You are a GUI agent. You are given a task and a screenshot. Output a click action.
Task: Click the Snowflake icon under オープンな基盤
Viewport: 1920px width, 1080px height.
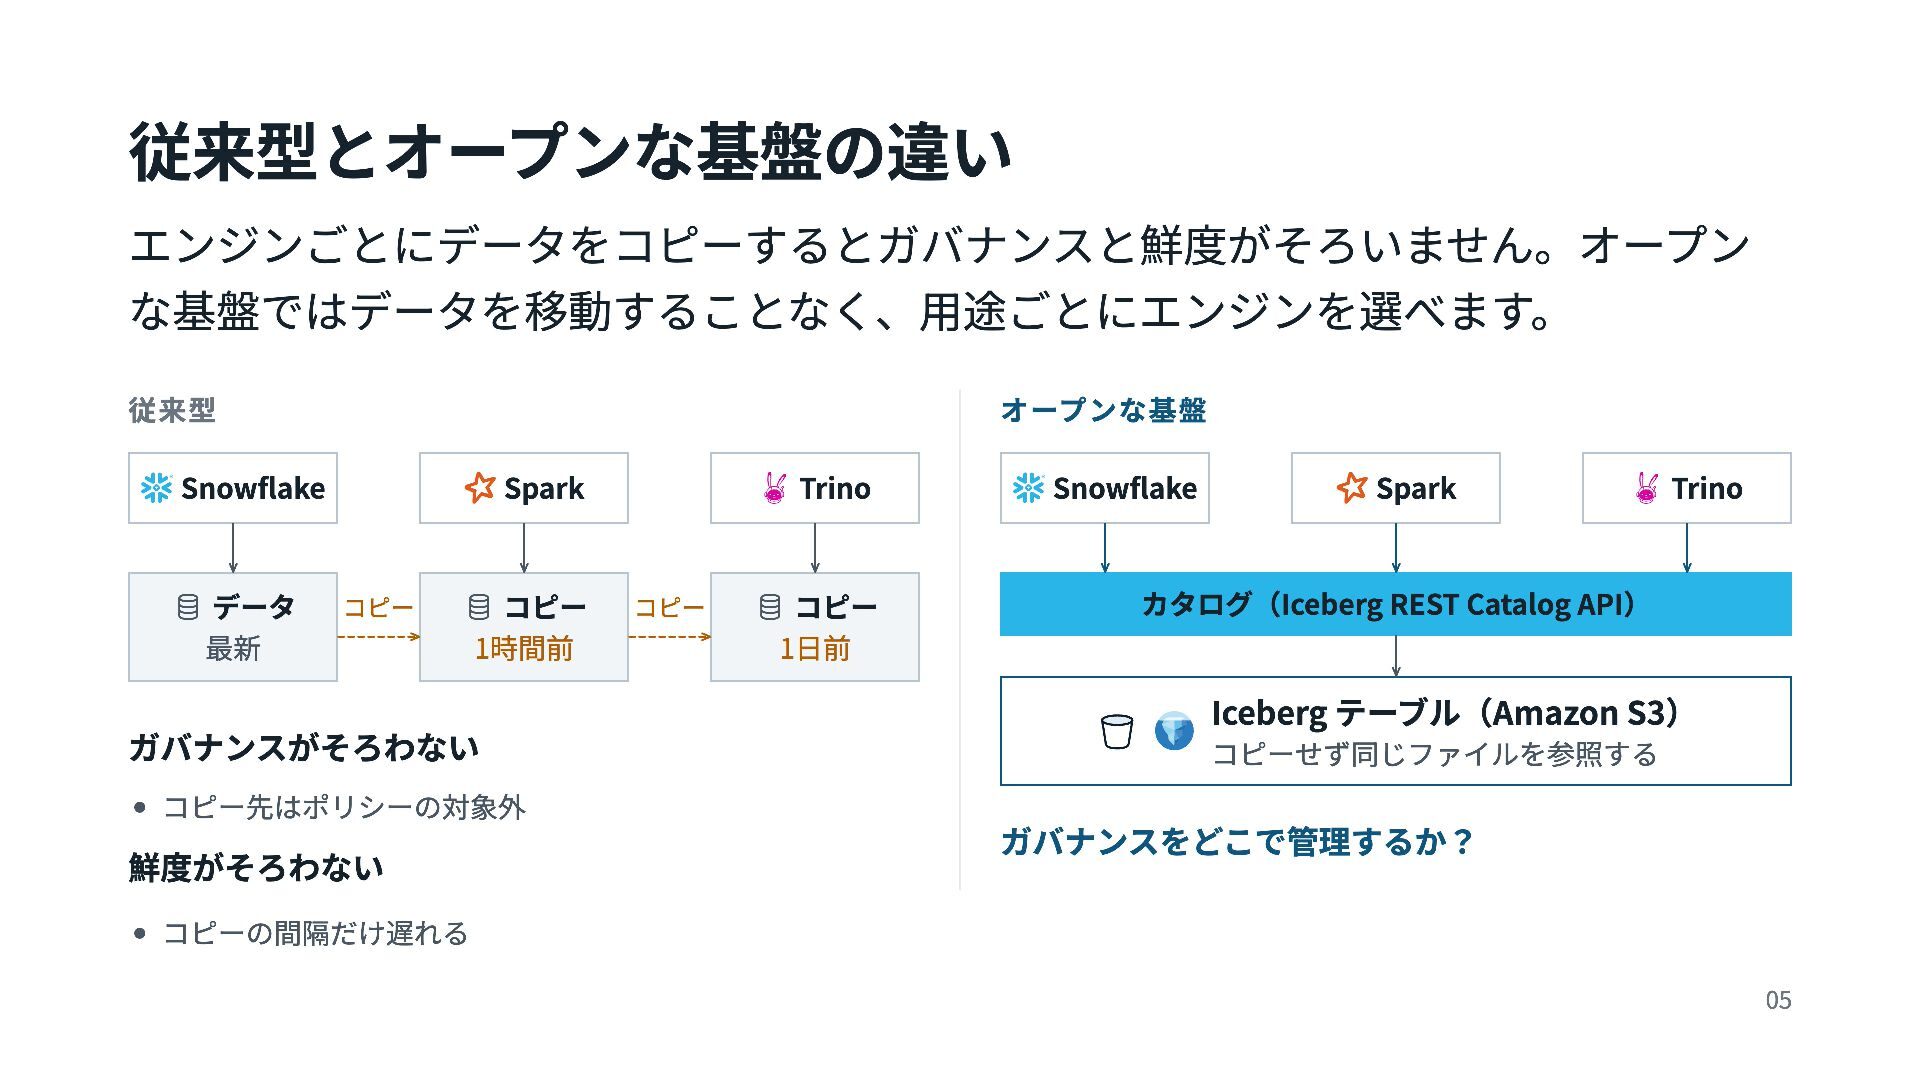click(x=1029, y=488)
